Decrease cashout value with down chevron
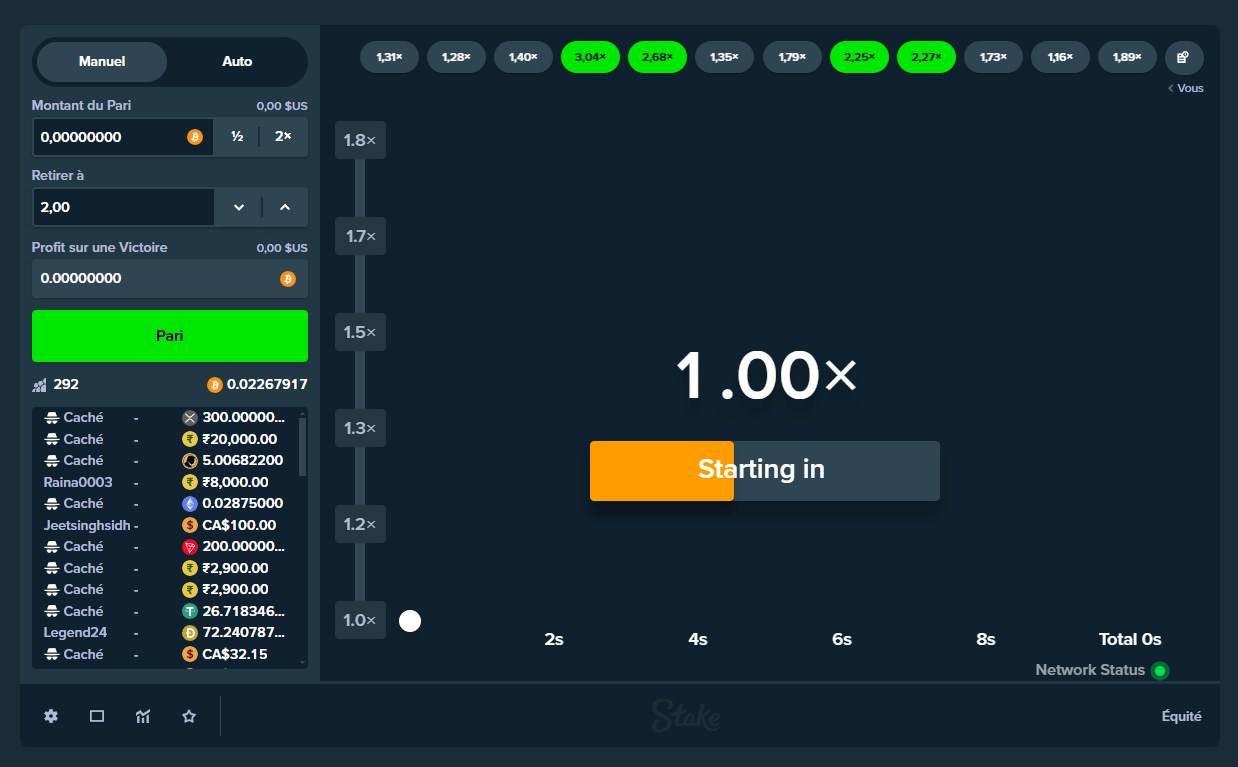Image resolution: width=1238 pixels, height=767 pixels. pyautogui.click(x=239, y=207)
